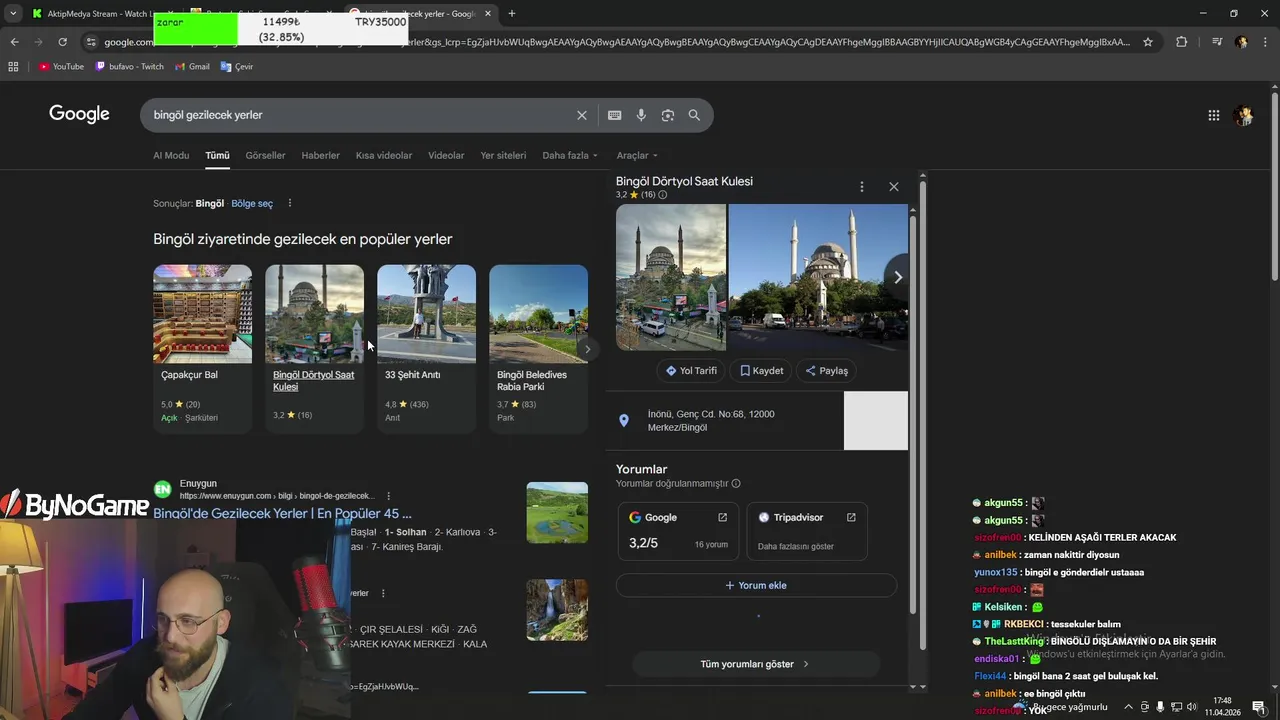Open the YouTube bookmark
The image size is (1280, 720).
point(61,66)
